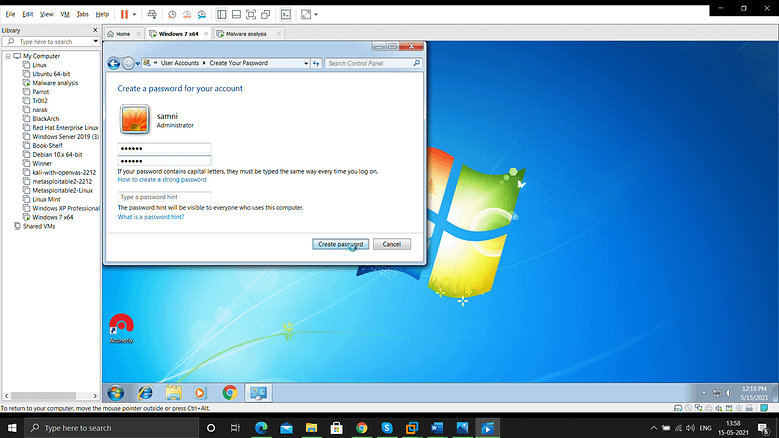Open Skype on host taskbar

coord(387,428)
